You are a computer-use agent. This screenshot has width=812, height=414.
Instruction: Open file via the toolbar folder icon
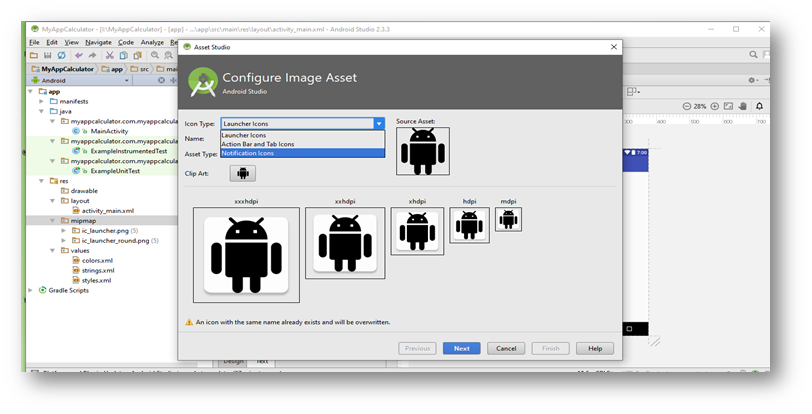(34, 55)
